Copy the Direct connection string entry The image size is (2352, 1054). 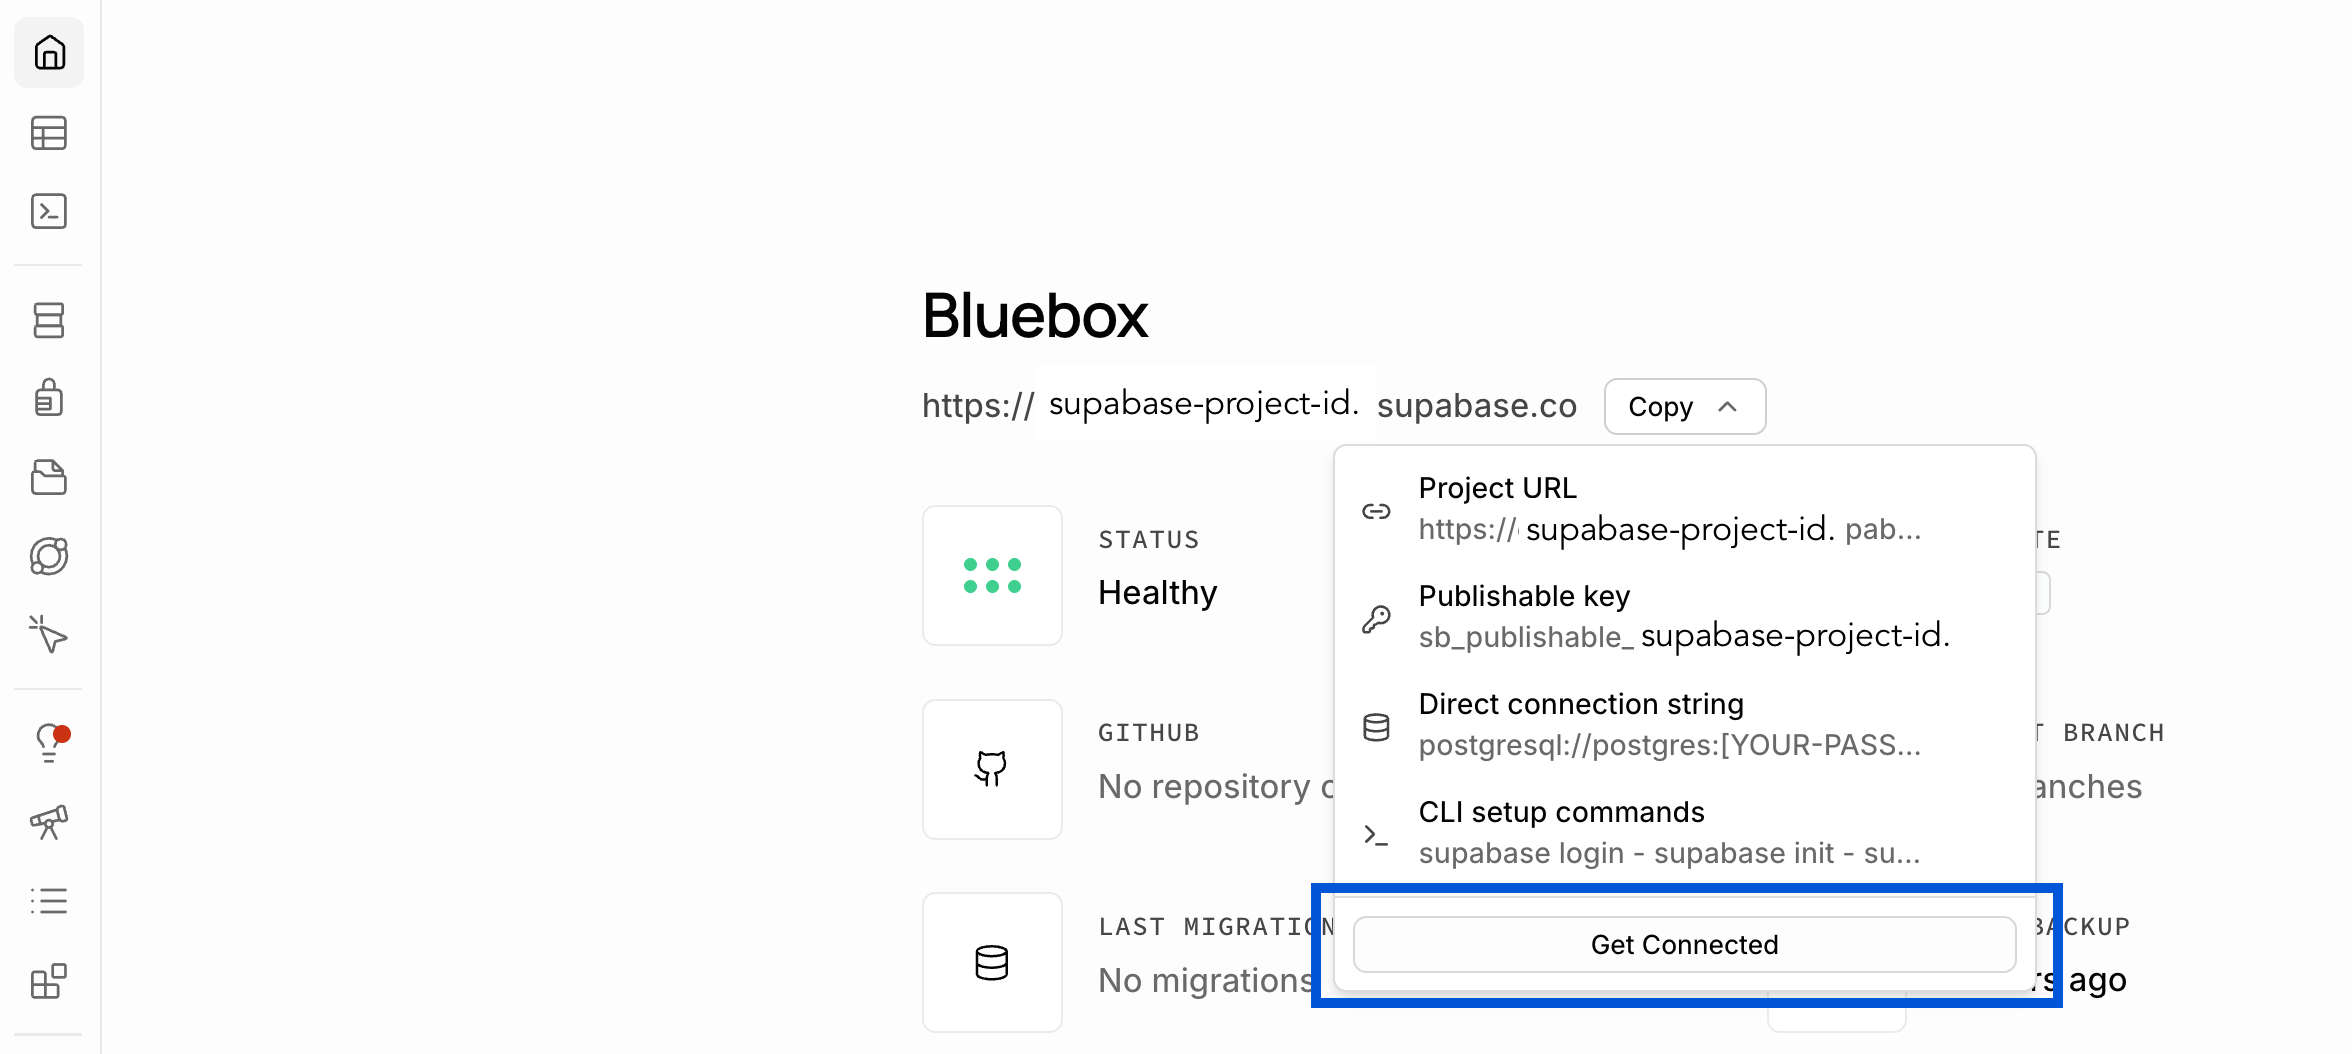pos(1684,725)
